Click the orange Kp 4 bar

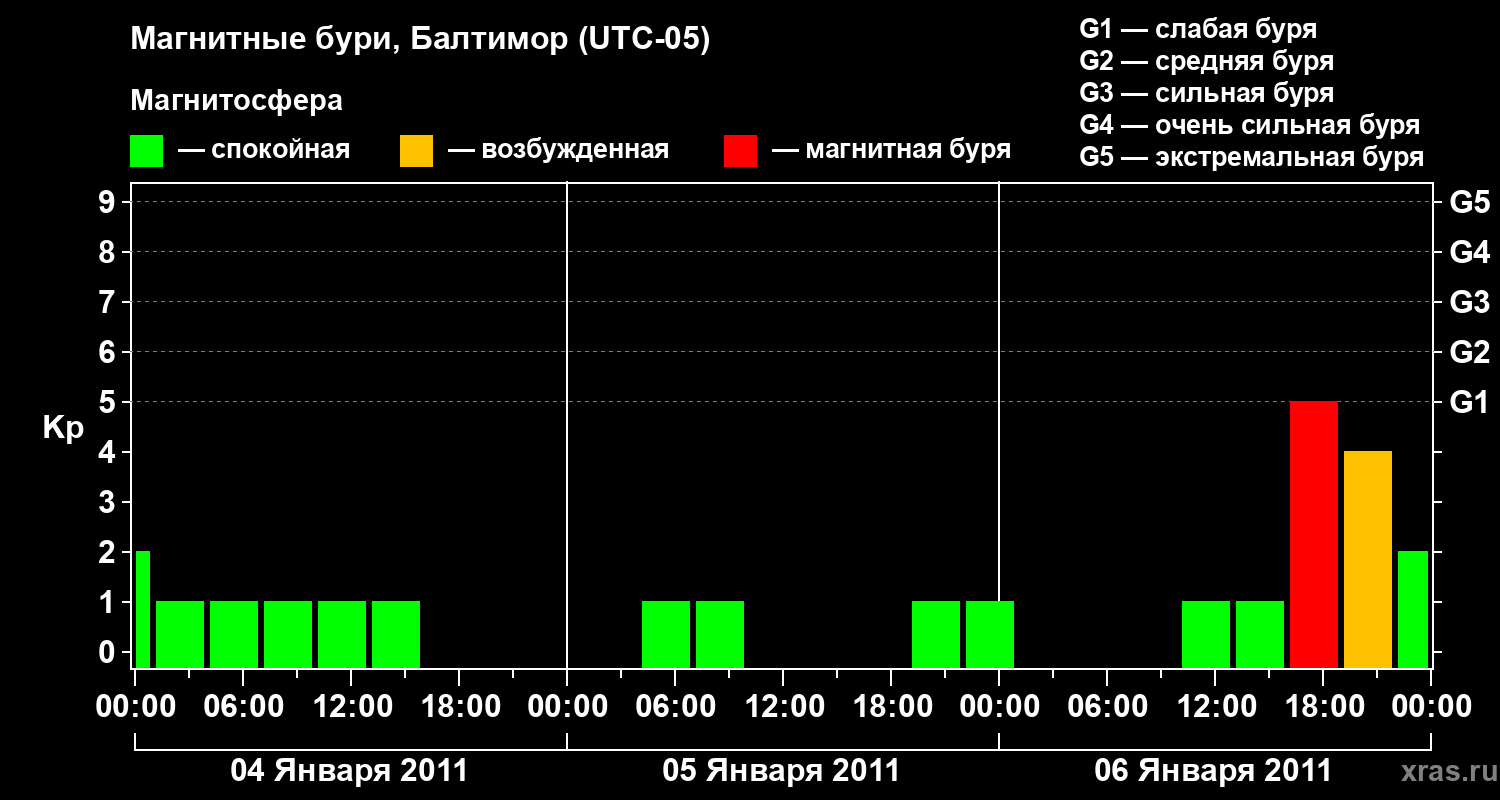(x=1368, y=559)
